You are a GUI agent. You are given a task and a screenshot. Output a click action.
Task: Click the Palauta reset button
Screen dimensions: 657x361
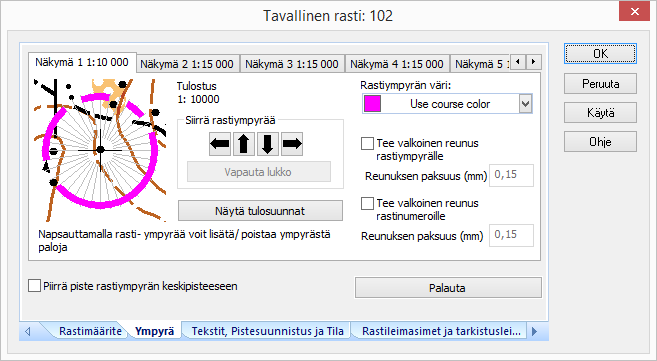click(x=448, y=288)
